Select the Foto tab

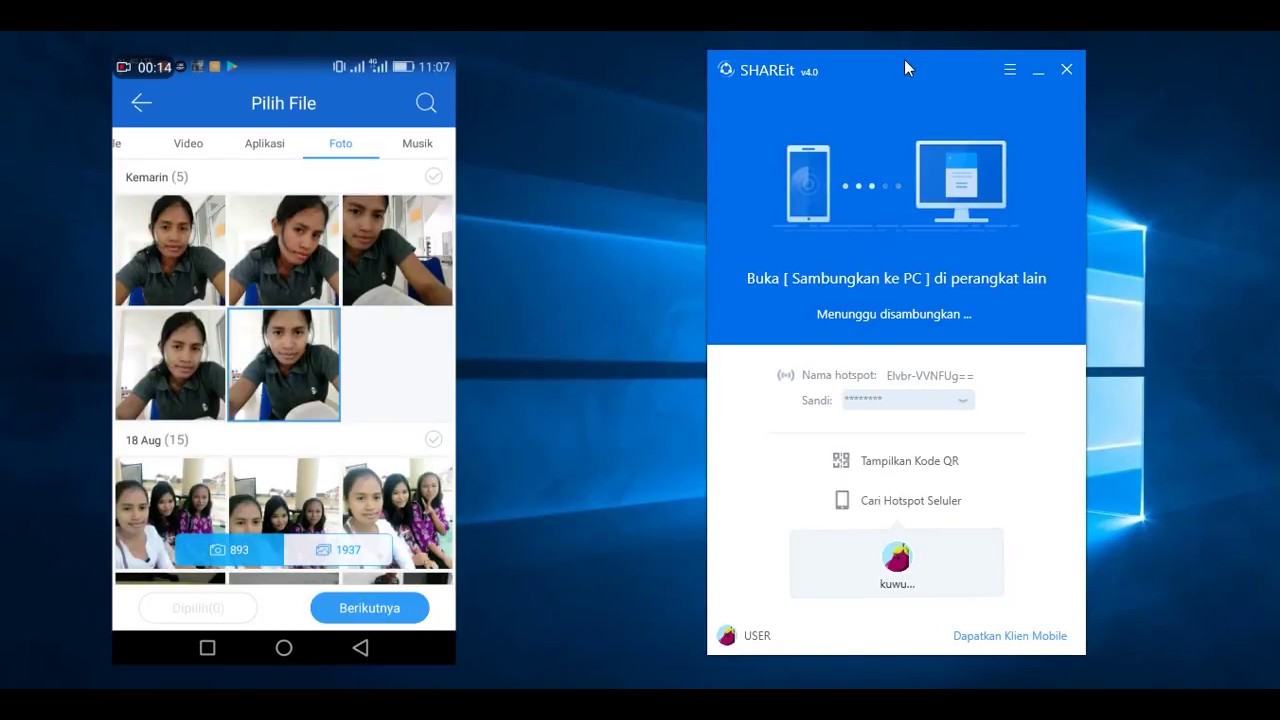[341, 143]
